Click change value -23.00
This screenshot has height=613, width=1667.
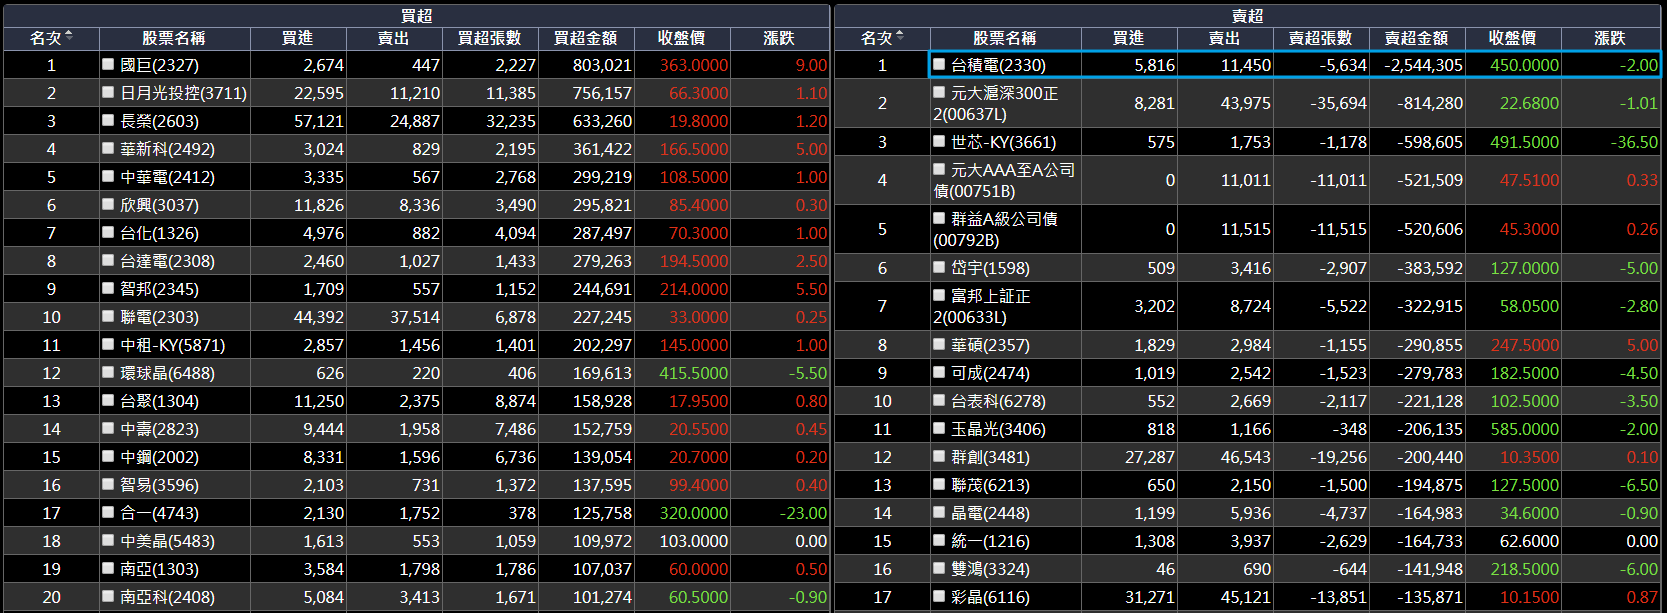[803, 513]
